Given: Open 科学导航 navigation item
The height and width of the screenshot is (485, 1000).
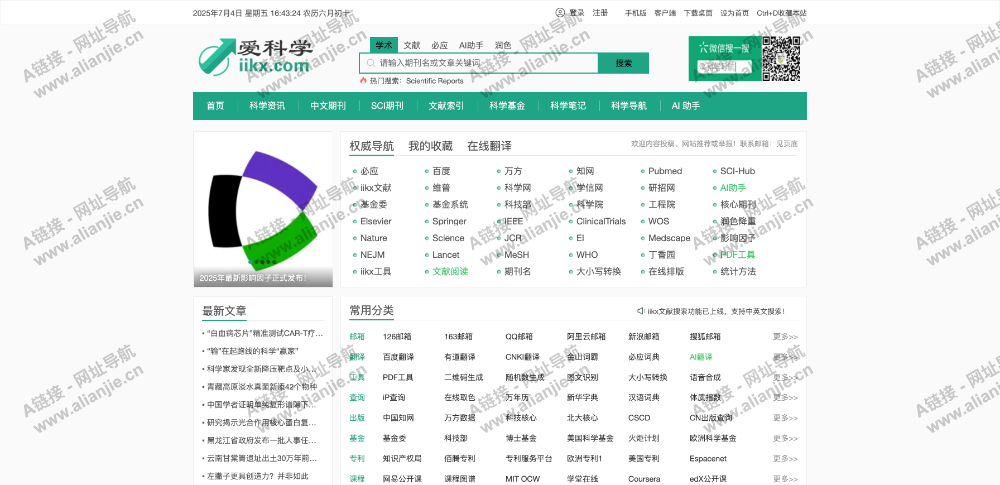Looking at the screenshot, I should click(629, 106).
